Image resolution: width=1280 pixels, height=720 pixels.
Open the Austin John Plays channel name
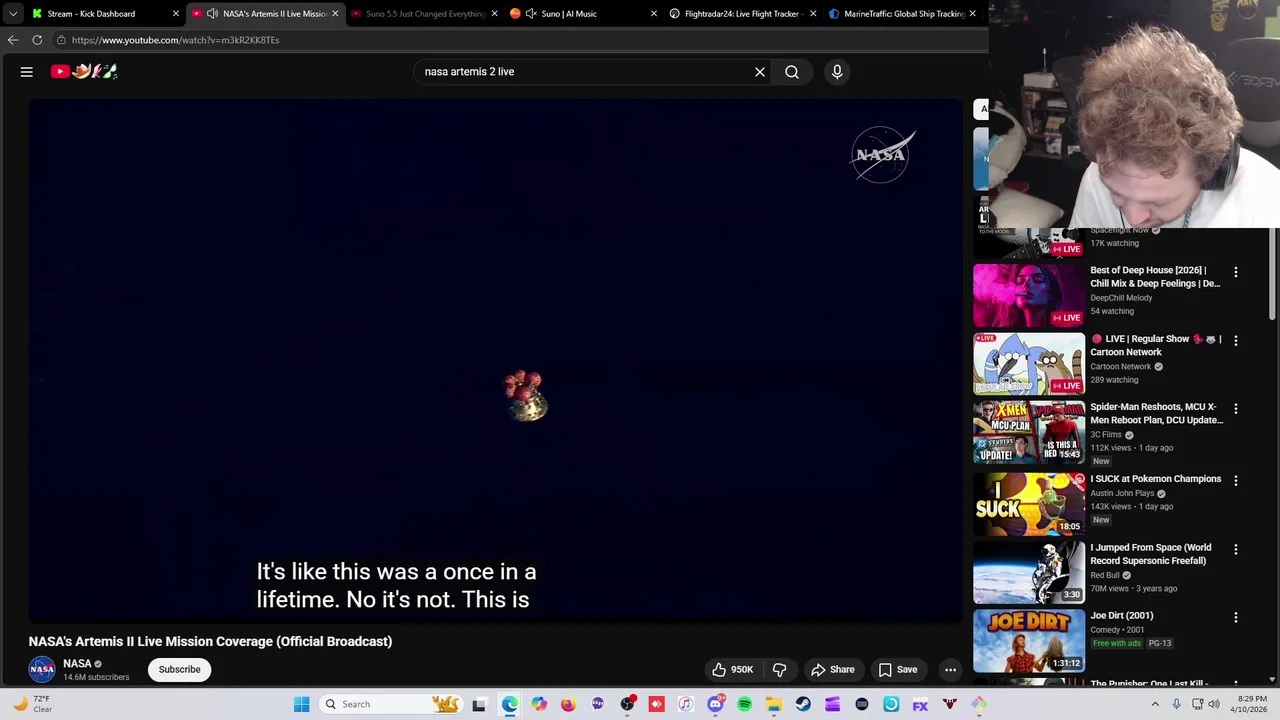[1121, 494]
